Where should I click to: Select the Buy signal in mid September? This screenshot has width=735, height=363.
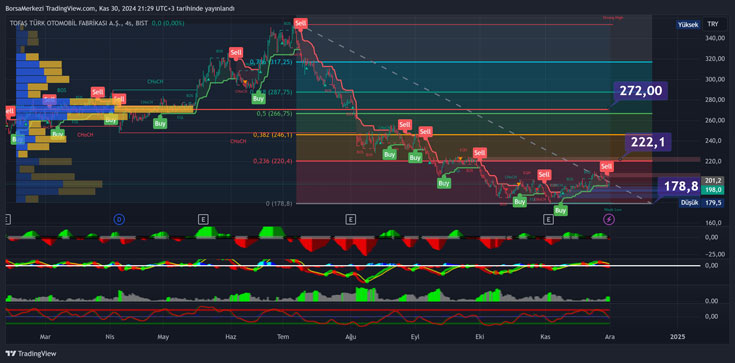(443, 183)
